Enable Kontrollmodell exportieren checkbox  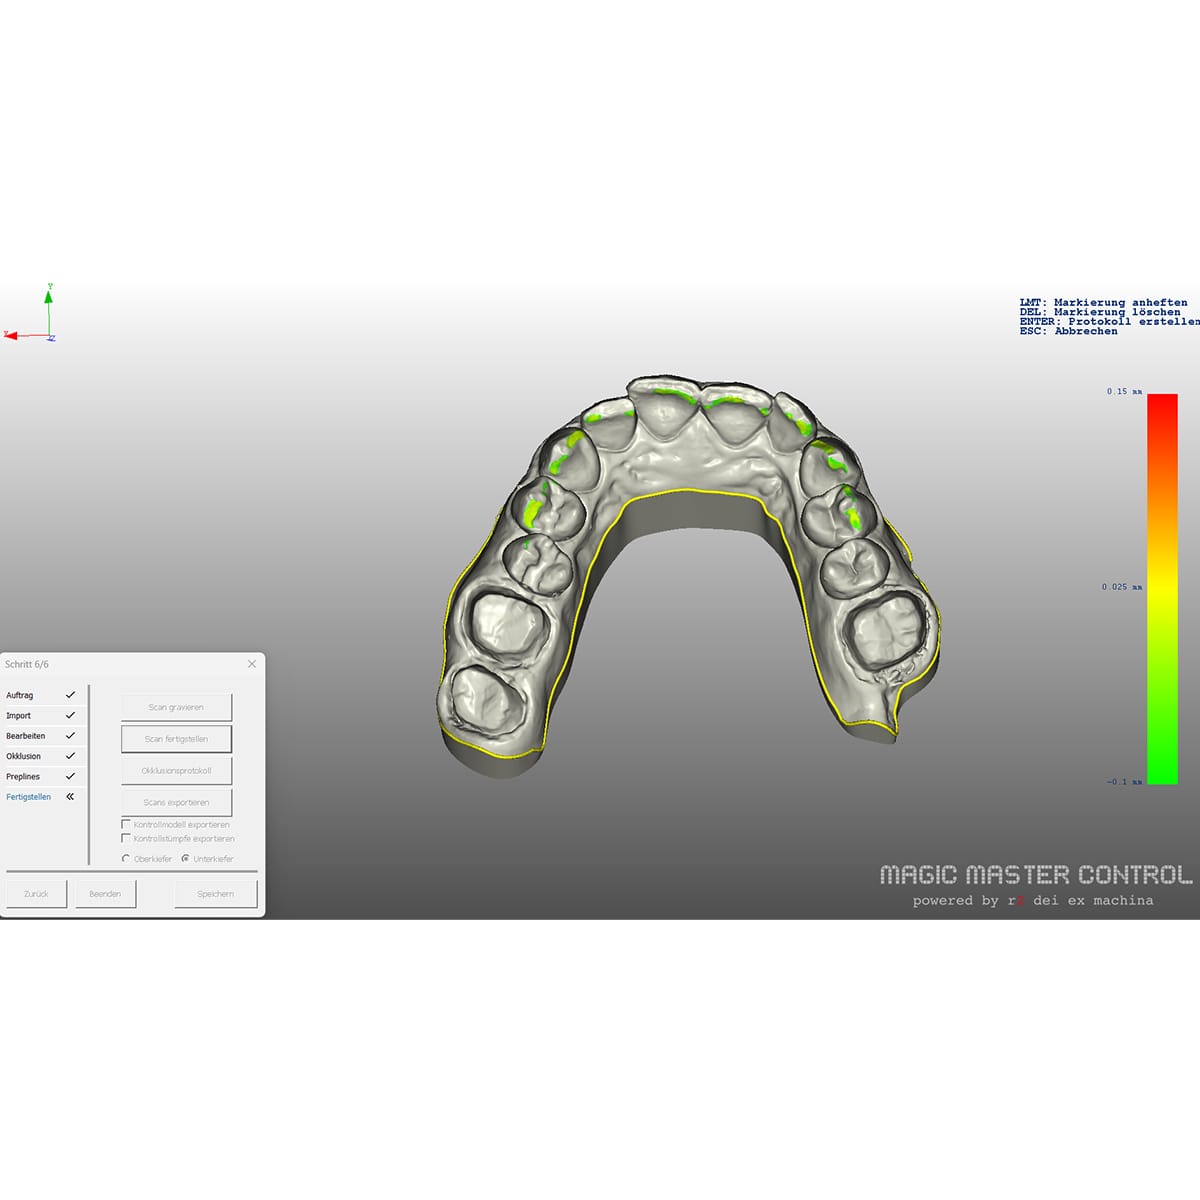point(126,825)
